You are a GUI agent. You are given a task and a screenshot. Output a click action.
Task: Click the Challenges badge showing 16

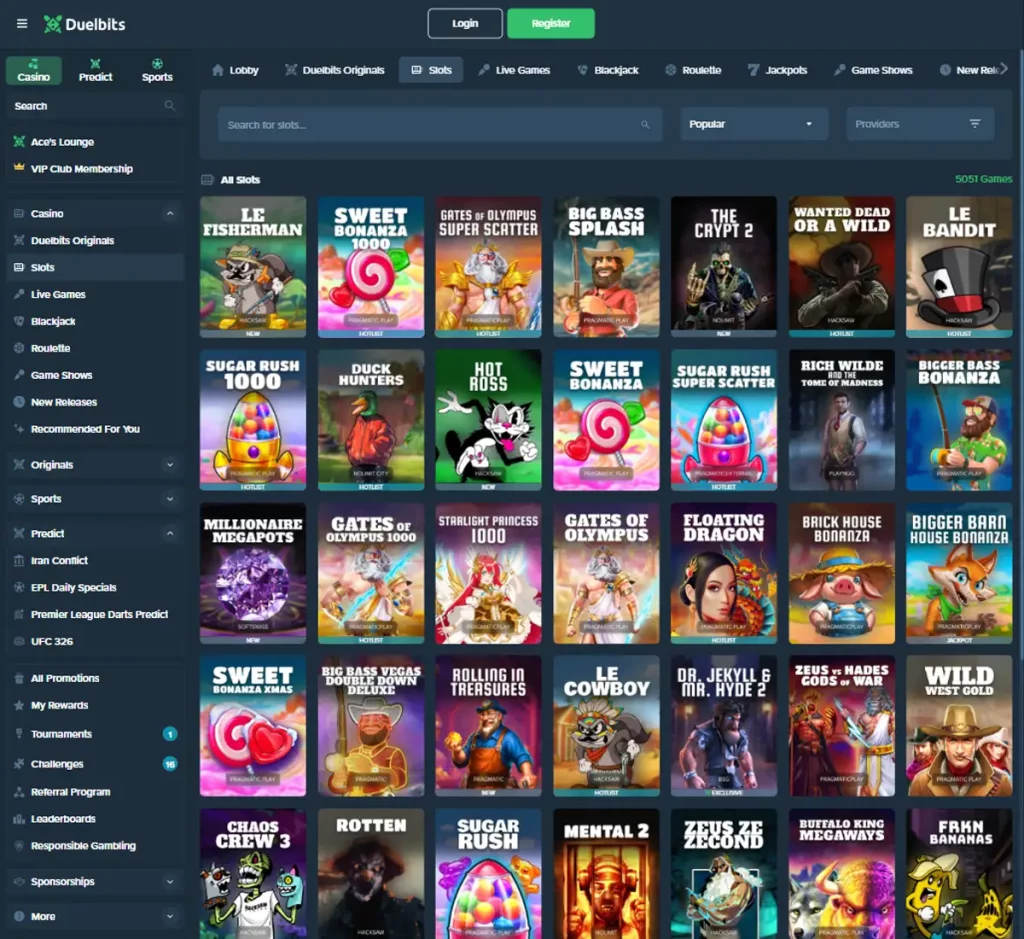pos(170,764)
